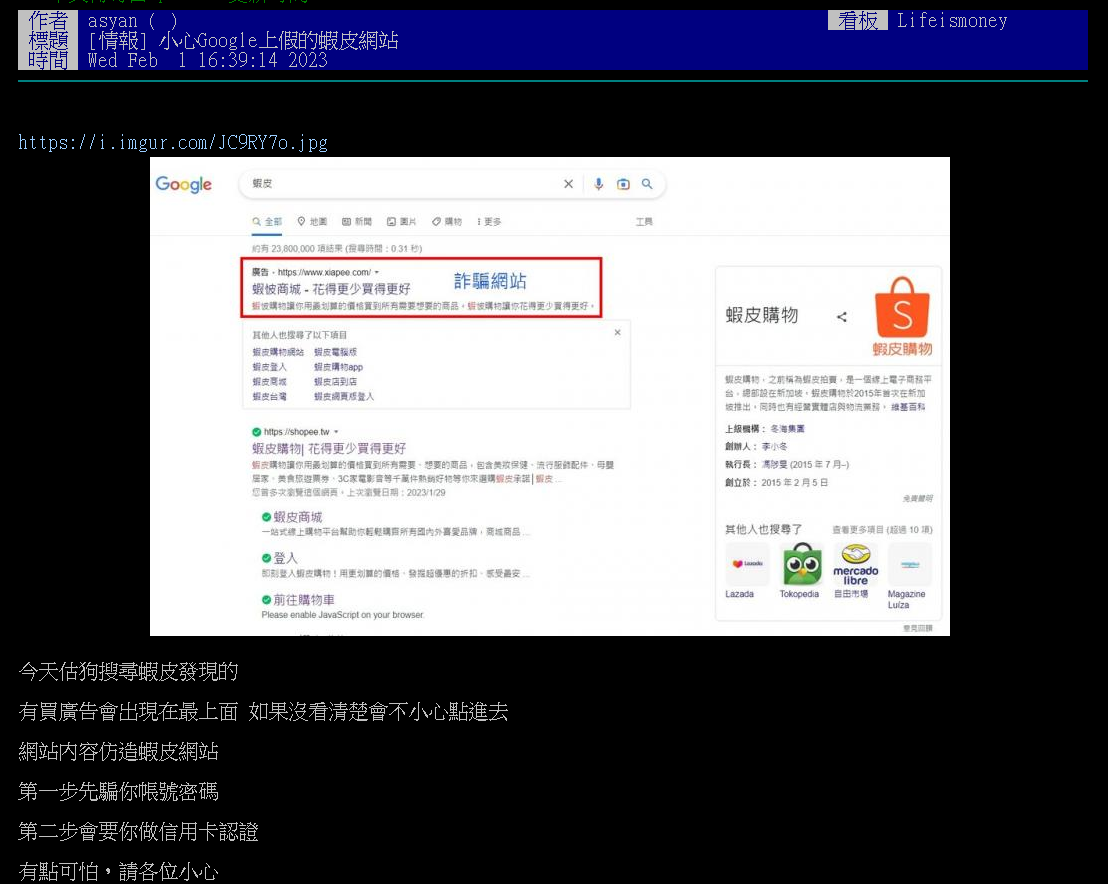Click the Magazine Luiza thumbnail
The height and width of the screenshot is (884, 1108).
pos(910,564)
